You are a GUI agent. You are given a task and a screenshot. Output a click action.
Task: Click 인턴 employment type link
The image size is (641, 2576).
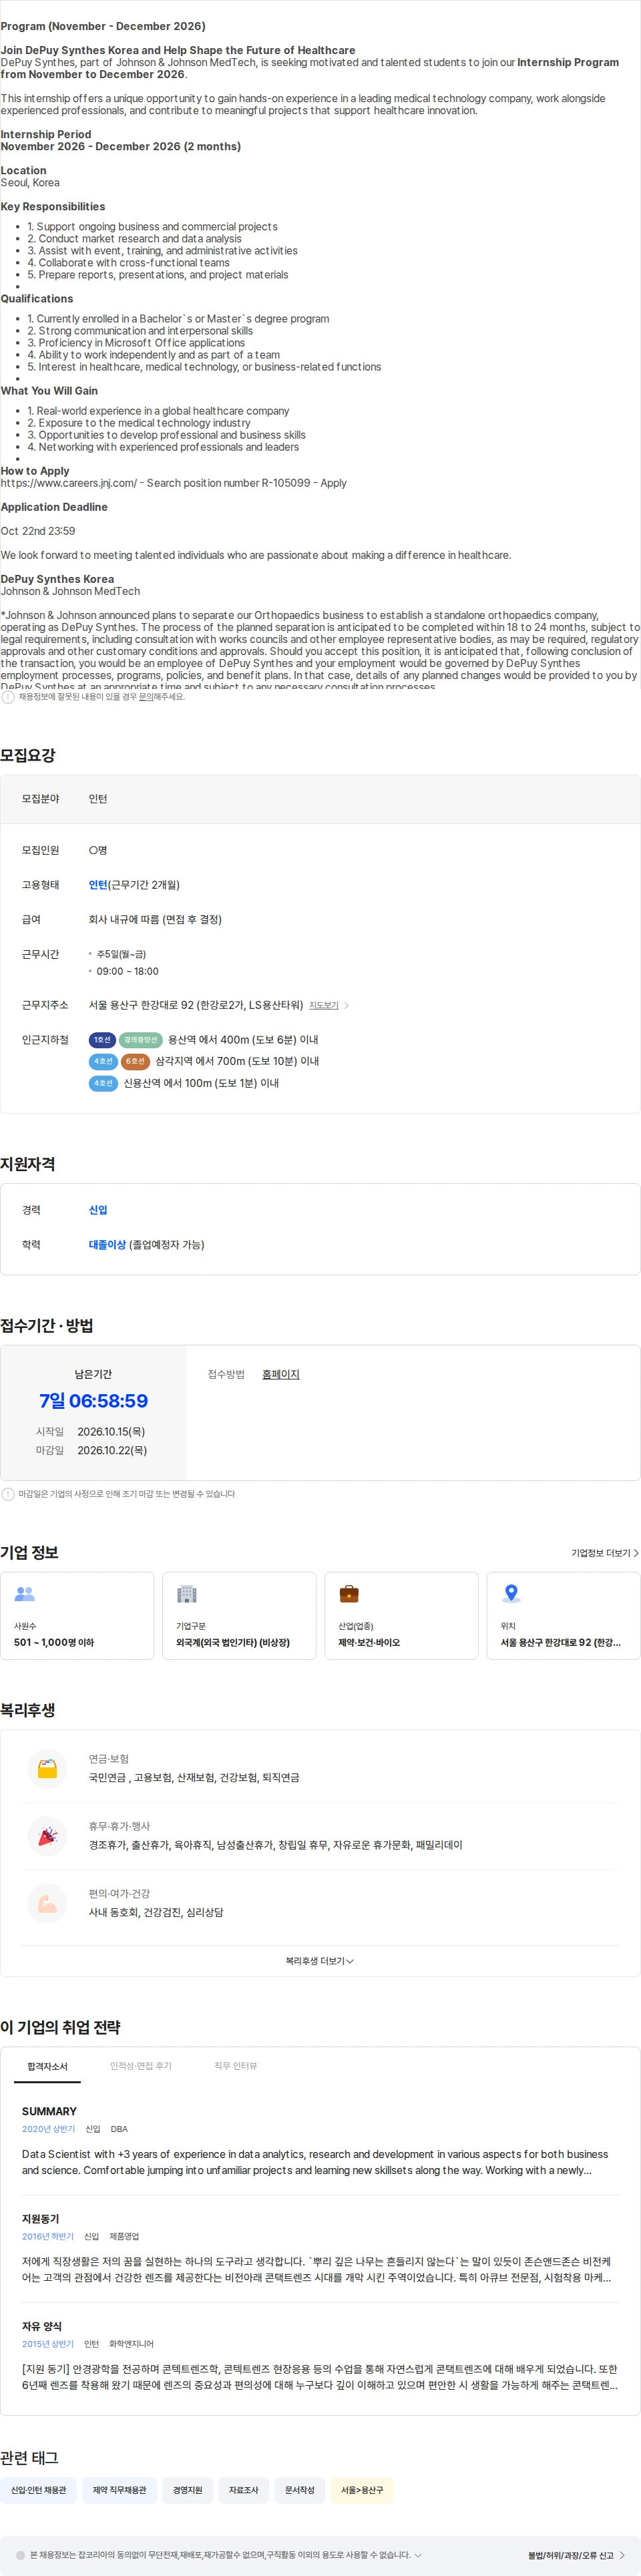98,885
